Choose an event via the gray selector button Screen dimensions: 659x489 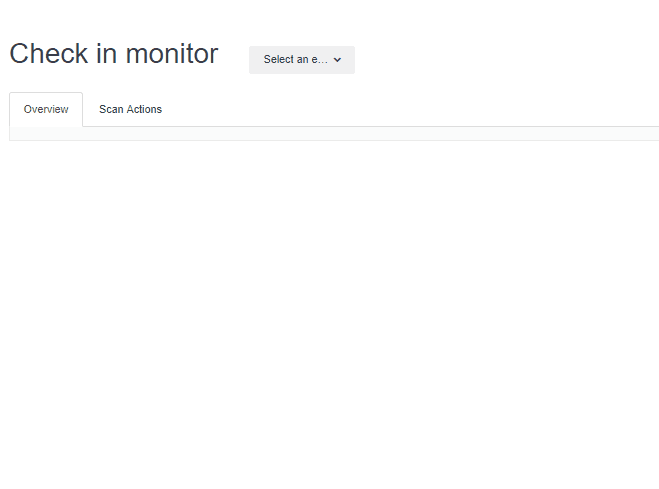(302, 60)
